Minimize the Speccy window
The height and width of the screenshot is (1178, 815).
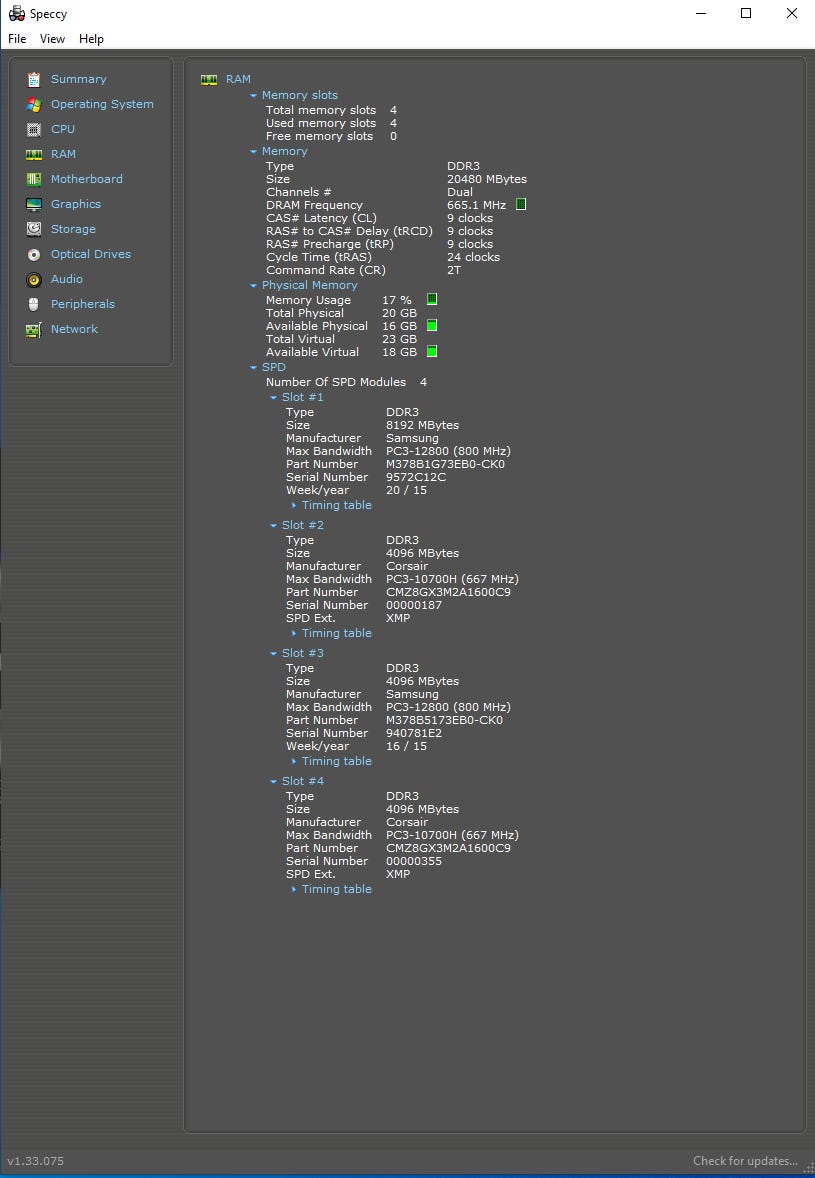(701, 14)
